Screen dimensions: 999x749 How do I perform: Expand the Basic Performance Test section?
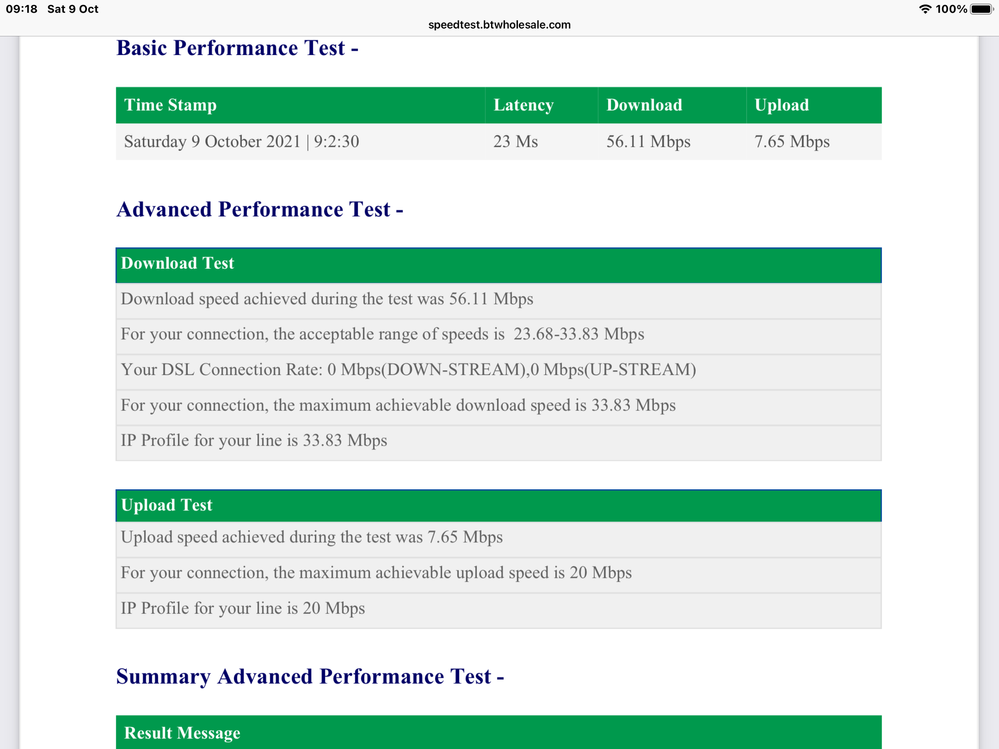click(237, 47)
